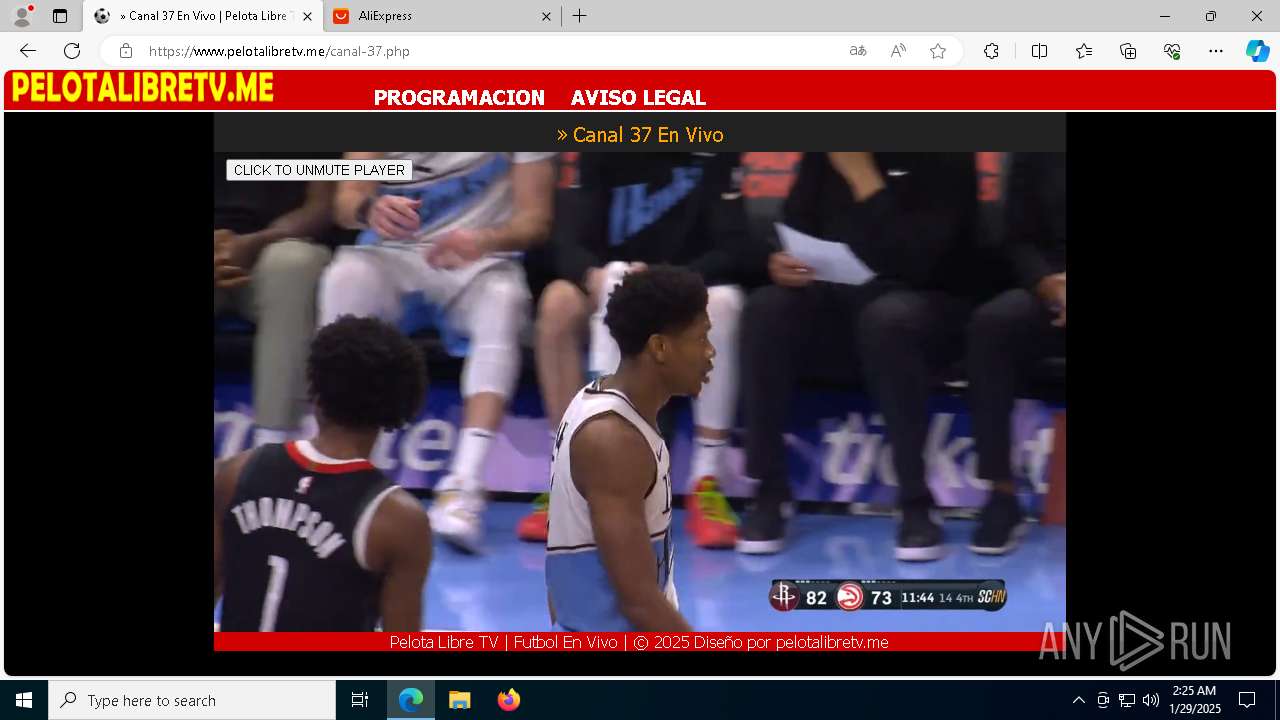
Task: Open the taskbar clock and date
Action: [x=1194, y=700]
